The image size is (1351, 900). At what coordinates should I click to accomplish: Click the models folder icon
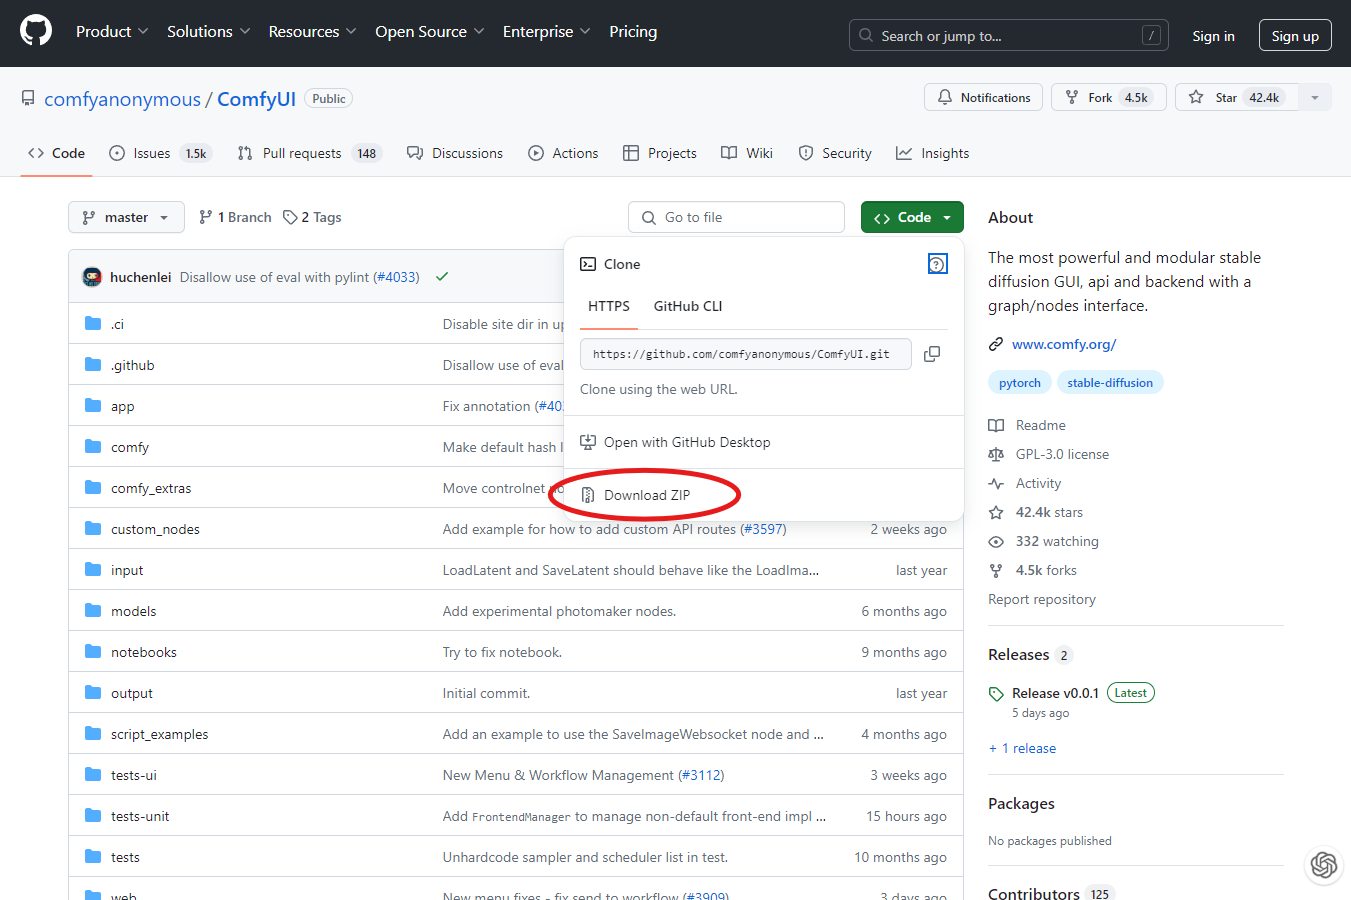coord(93,610)
